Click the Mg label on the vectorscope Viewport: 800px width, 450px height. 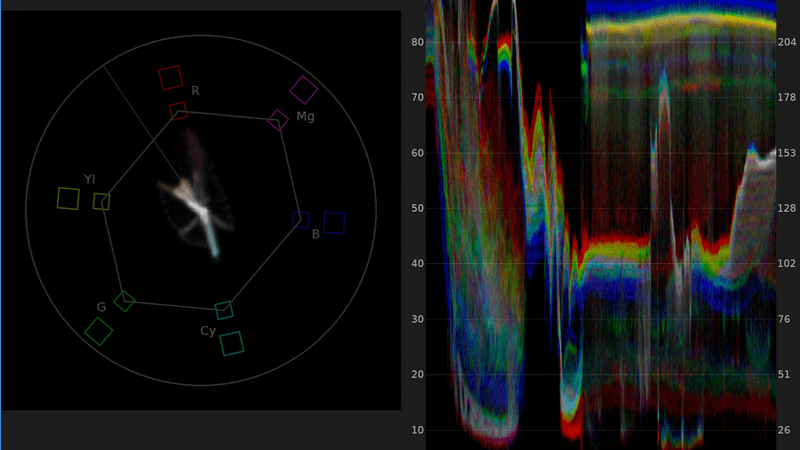tap(305, 118)
